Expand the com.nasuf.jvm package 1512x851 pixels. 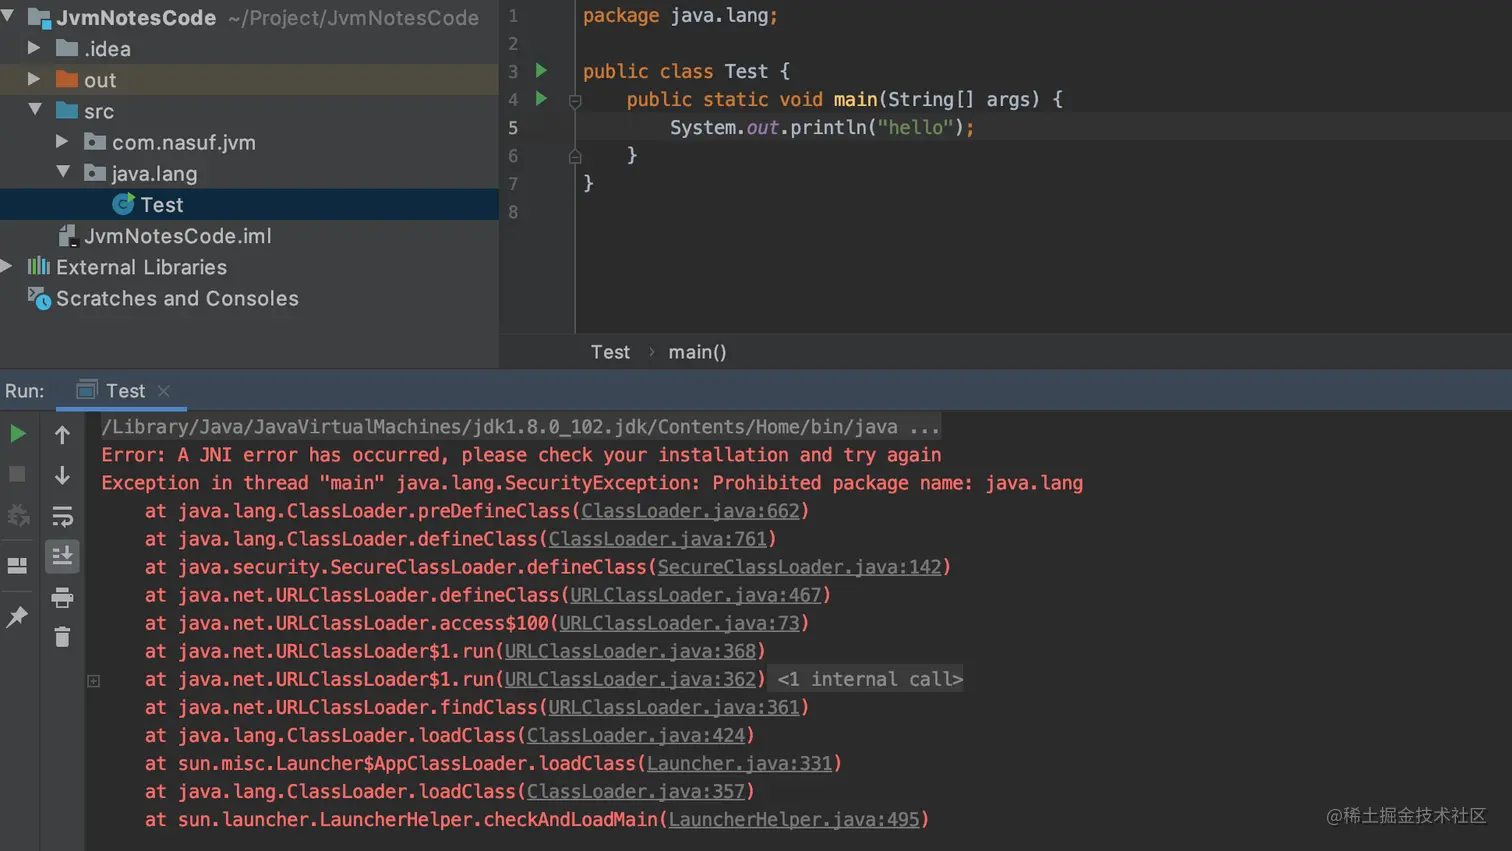[62, 142]
